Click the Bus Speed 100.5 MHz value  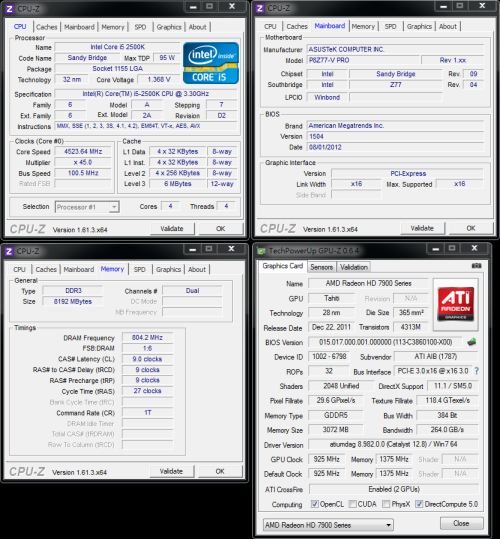tap(83, 173)
